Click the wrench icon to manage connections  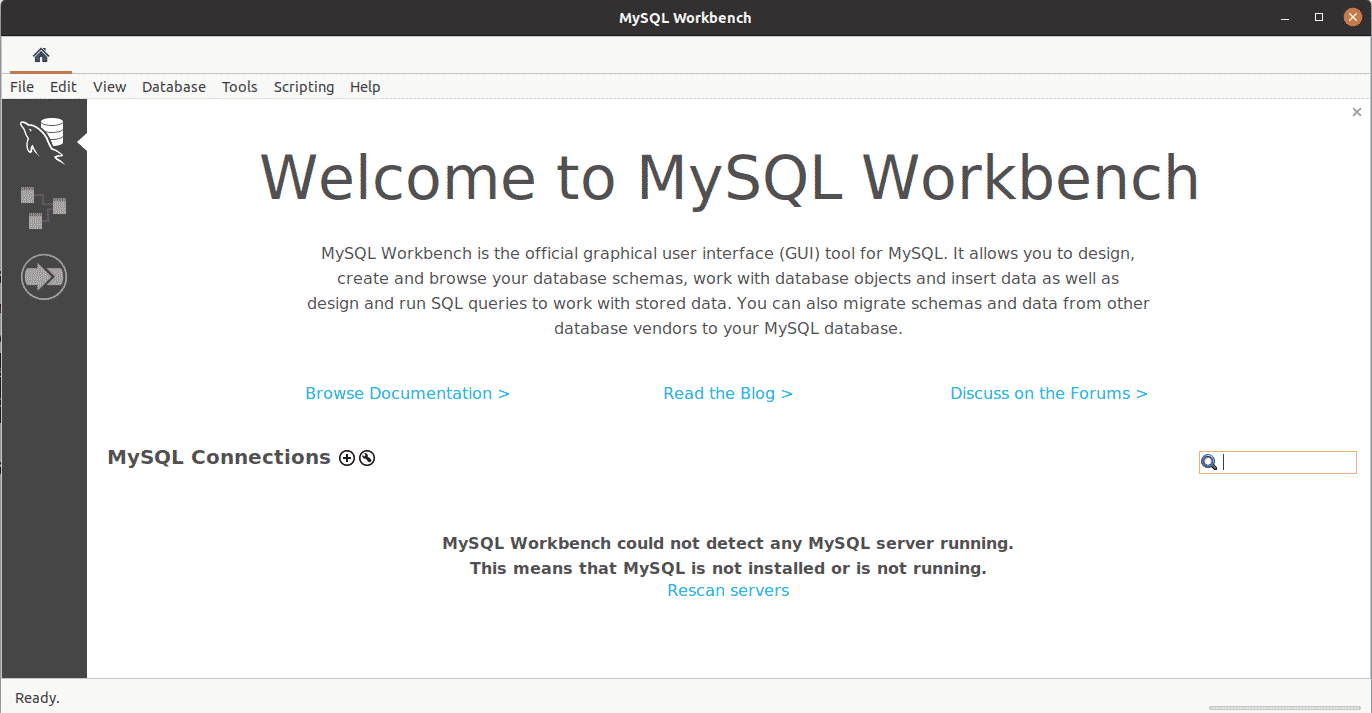(367, 458)
